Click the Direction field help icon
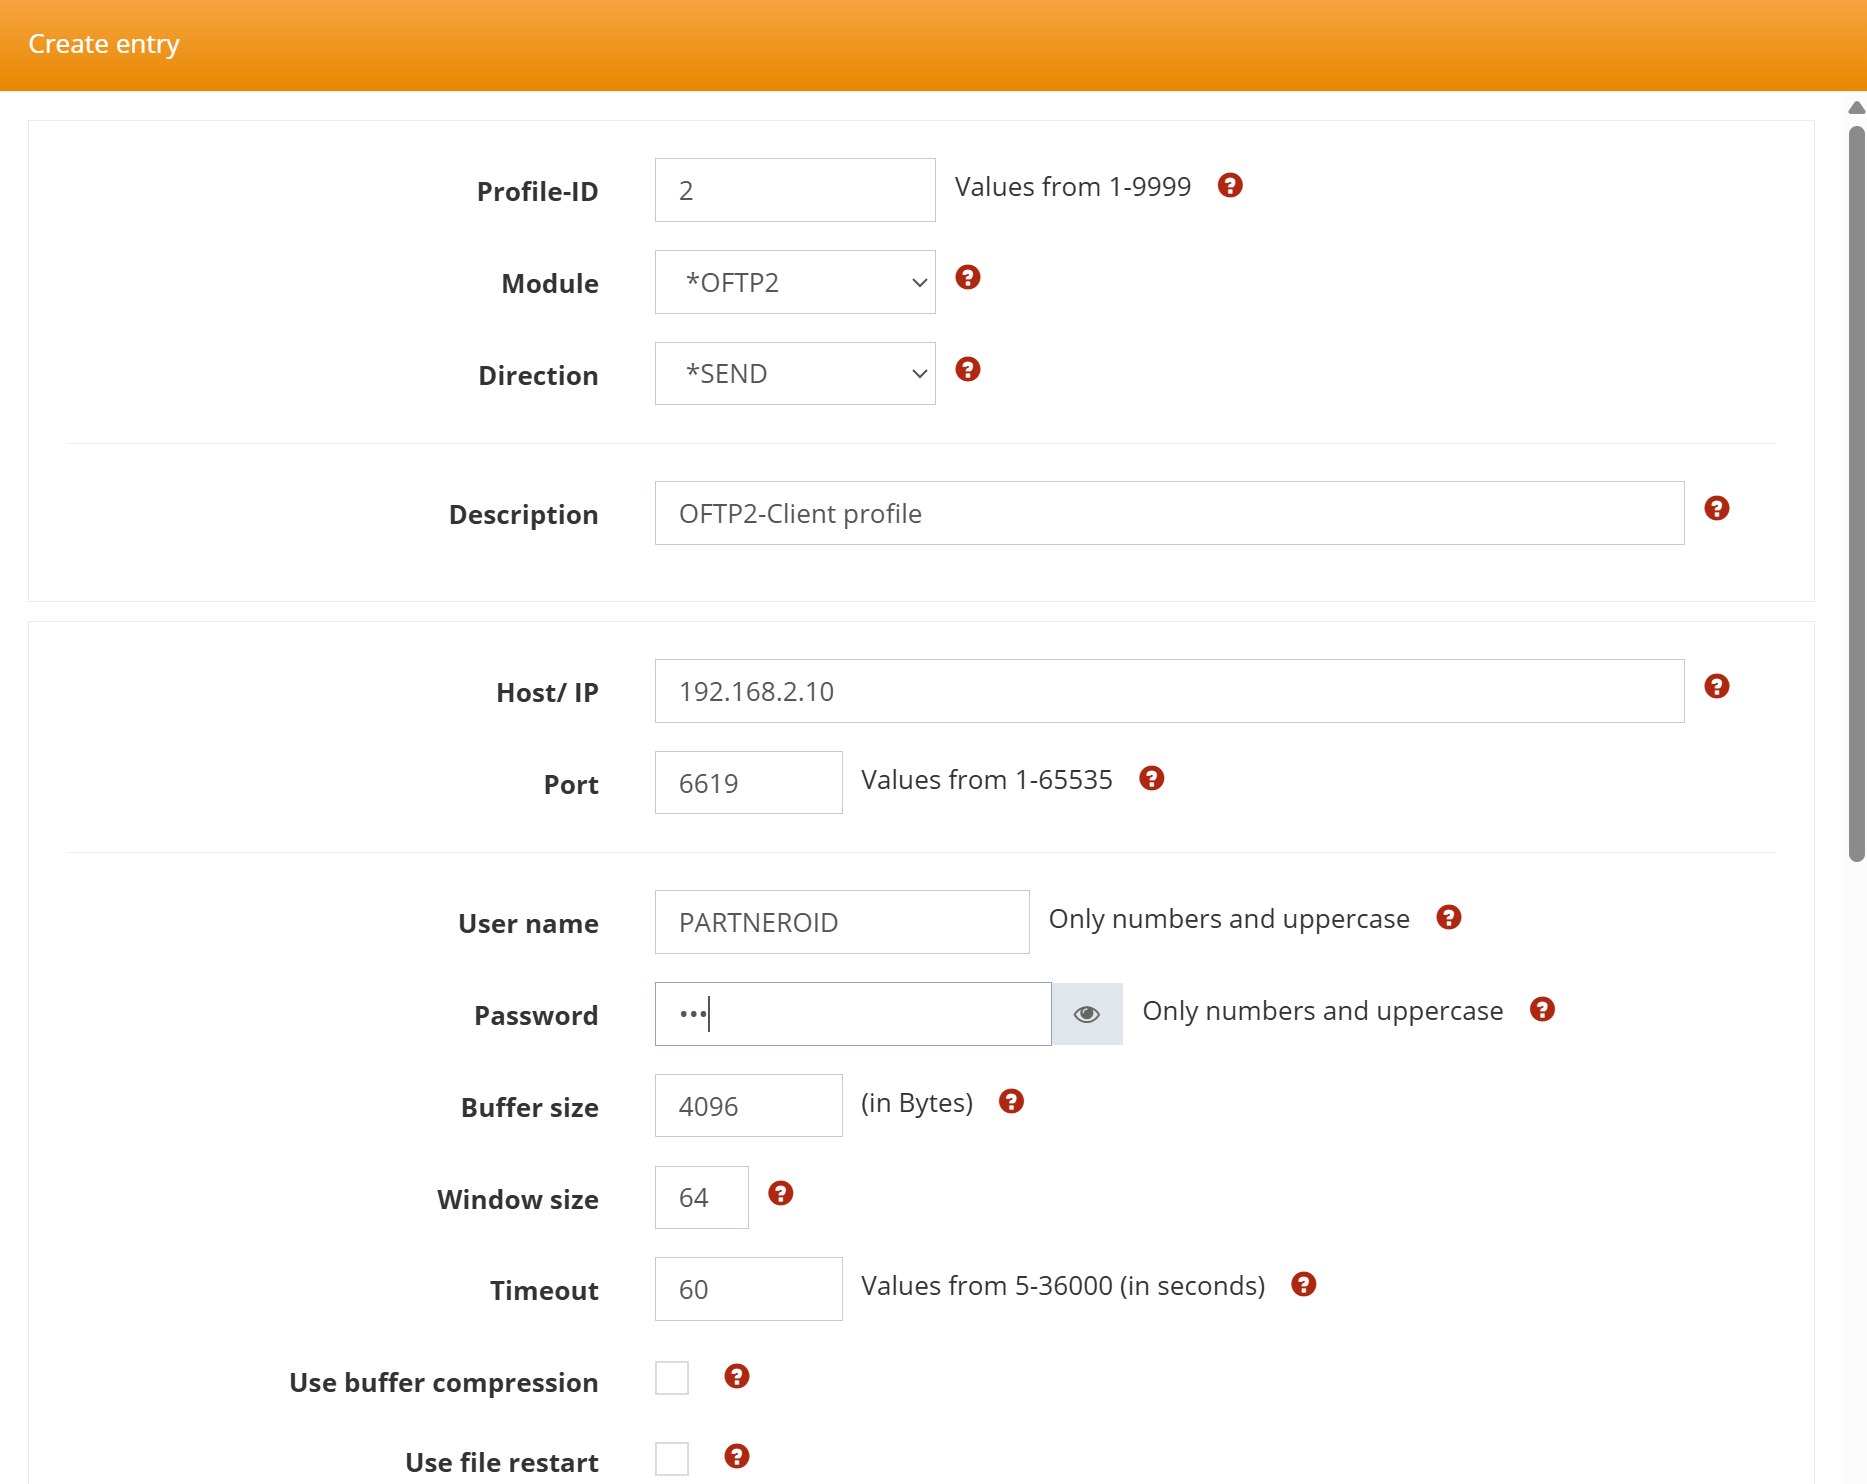 [x=967, y=370]
